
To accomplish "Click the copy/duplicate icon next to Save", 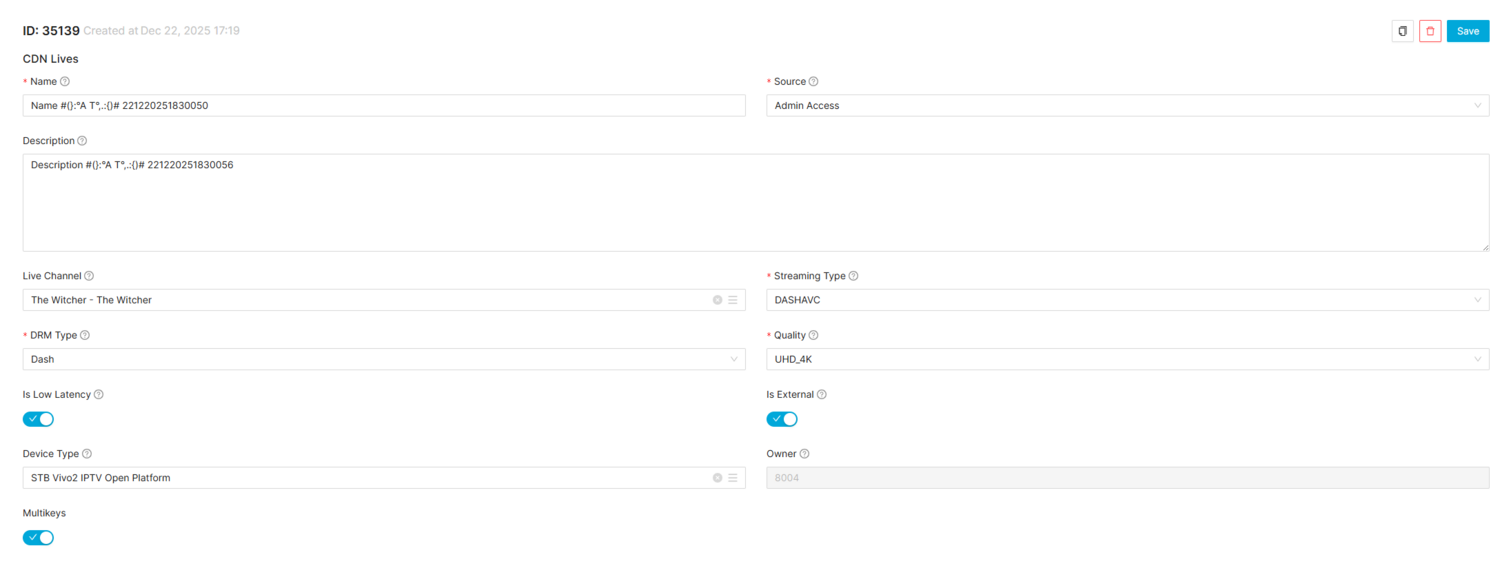I will tap(1402, 31).
